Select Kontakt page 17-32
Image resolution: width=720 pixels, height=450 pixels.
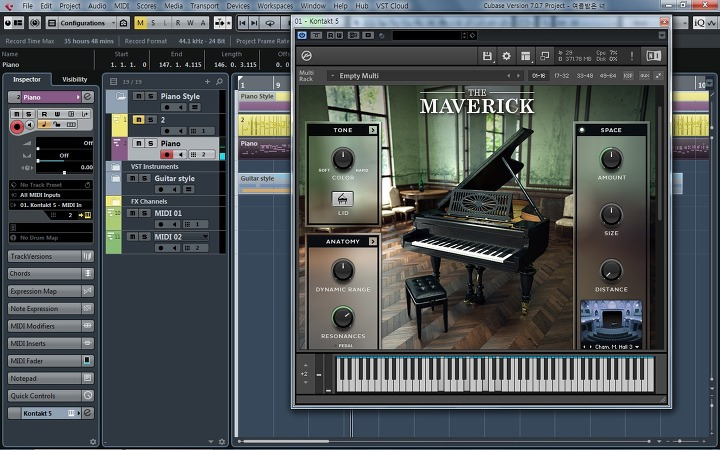point(561,76)
